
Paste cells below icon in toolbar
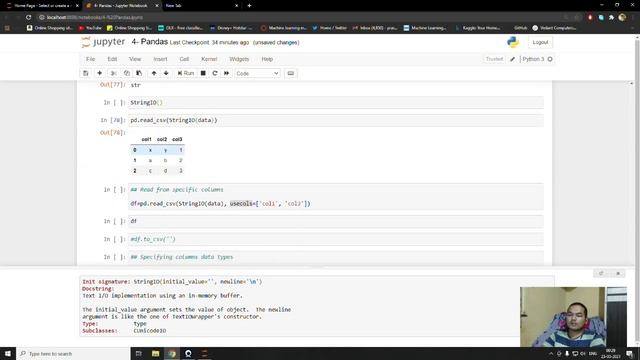click(x=139, y=73)
